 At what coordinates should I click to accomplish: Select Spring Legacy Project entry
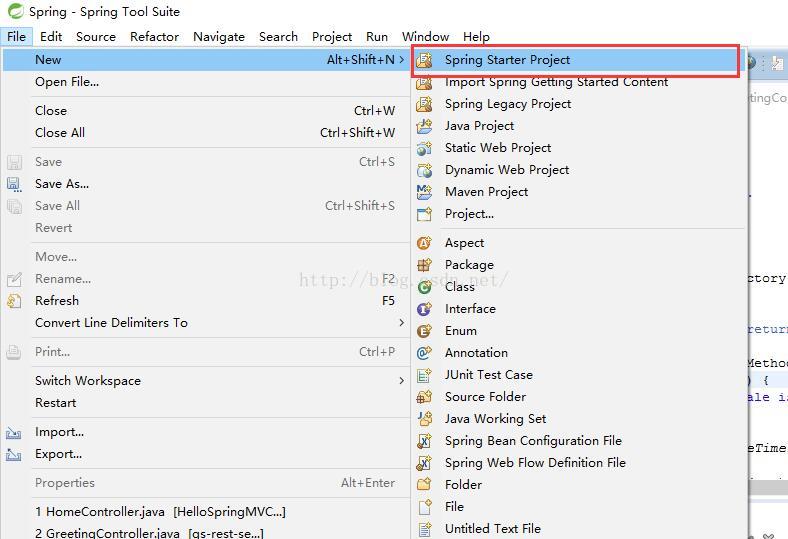(x=579, y=104)
